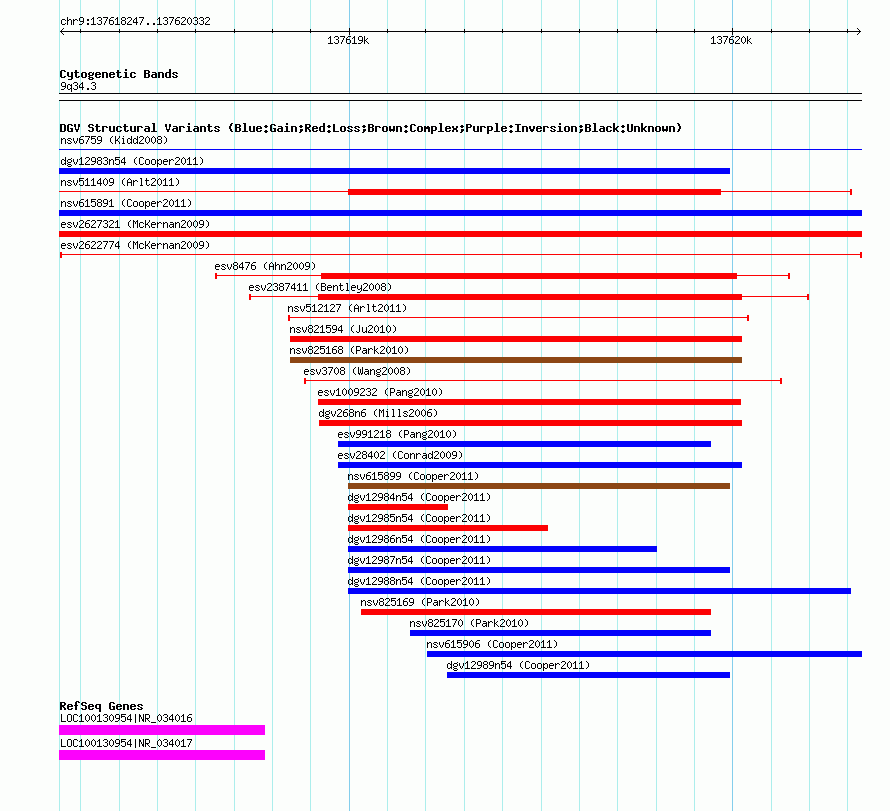Viewport: 890px width, 811px height.
Task: Click the nsv511409 (Arlt2011) label
Action: [120, 182]
